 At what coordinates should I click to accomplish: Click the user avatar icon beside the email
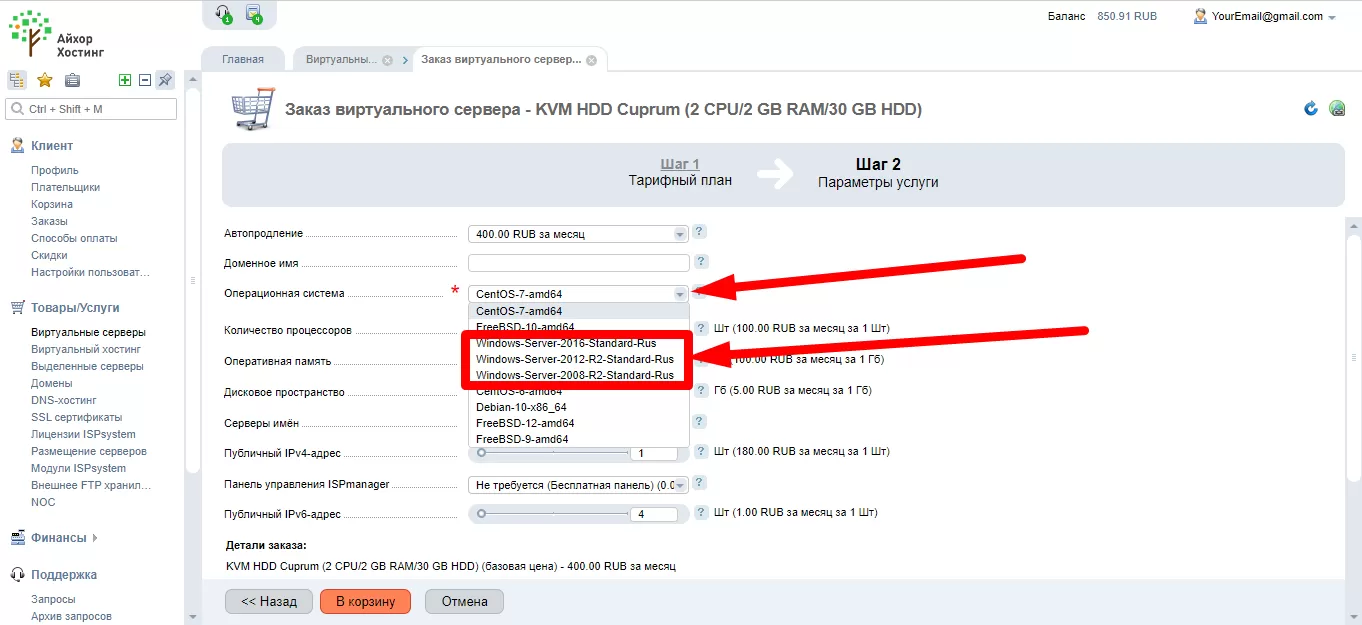1200,16
